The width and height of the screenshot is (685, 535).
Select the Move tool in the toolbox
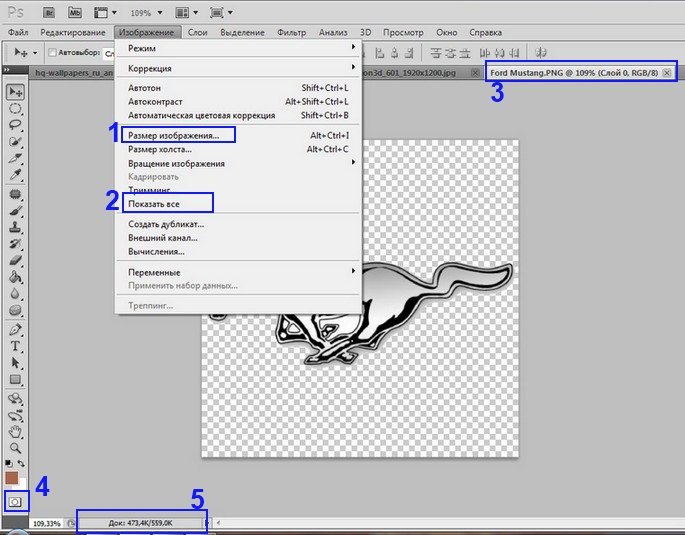pyautogui.click(x=16, y=92)
